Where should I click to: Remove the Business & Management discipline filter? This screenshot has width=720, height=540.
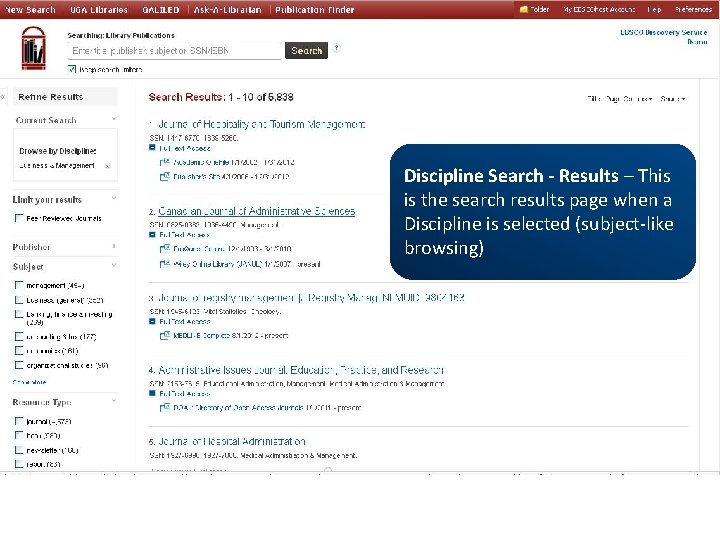coord(107,166)
